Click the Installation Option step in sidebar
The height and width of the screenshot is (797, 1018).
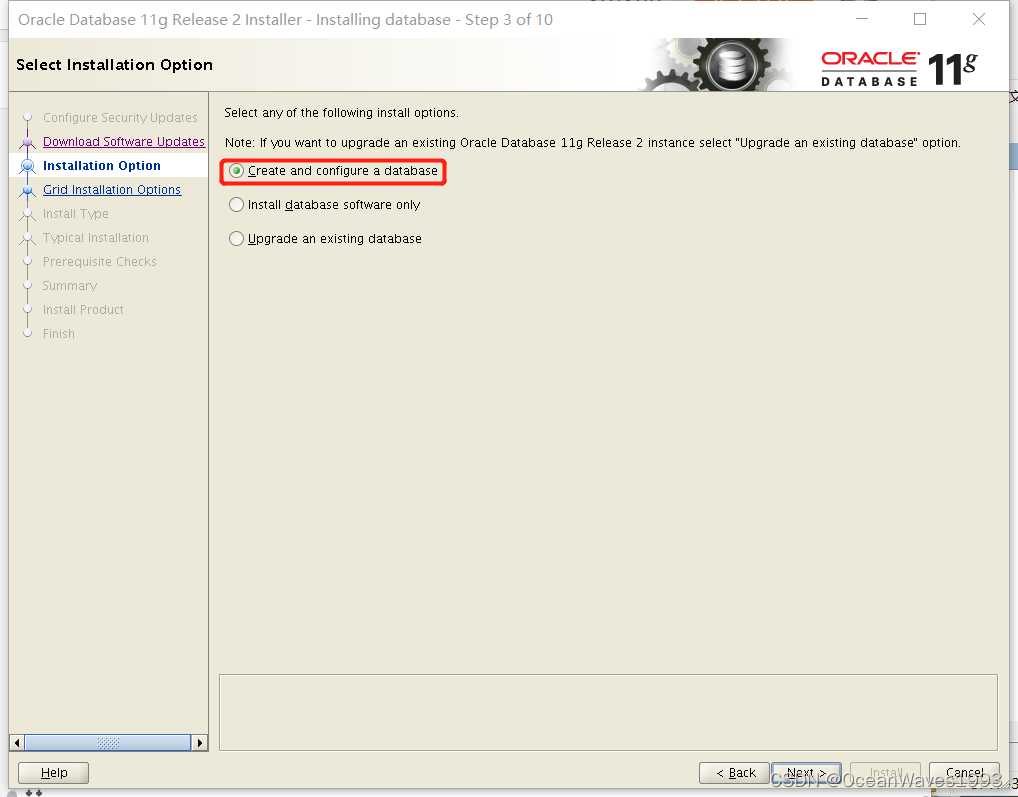click(x=101, y=166)
